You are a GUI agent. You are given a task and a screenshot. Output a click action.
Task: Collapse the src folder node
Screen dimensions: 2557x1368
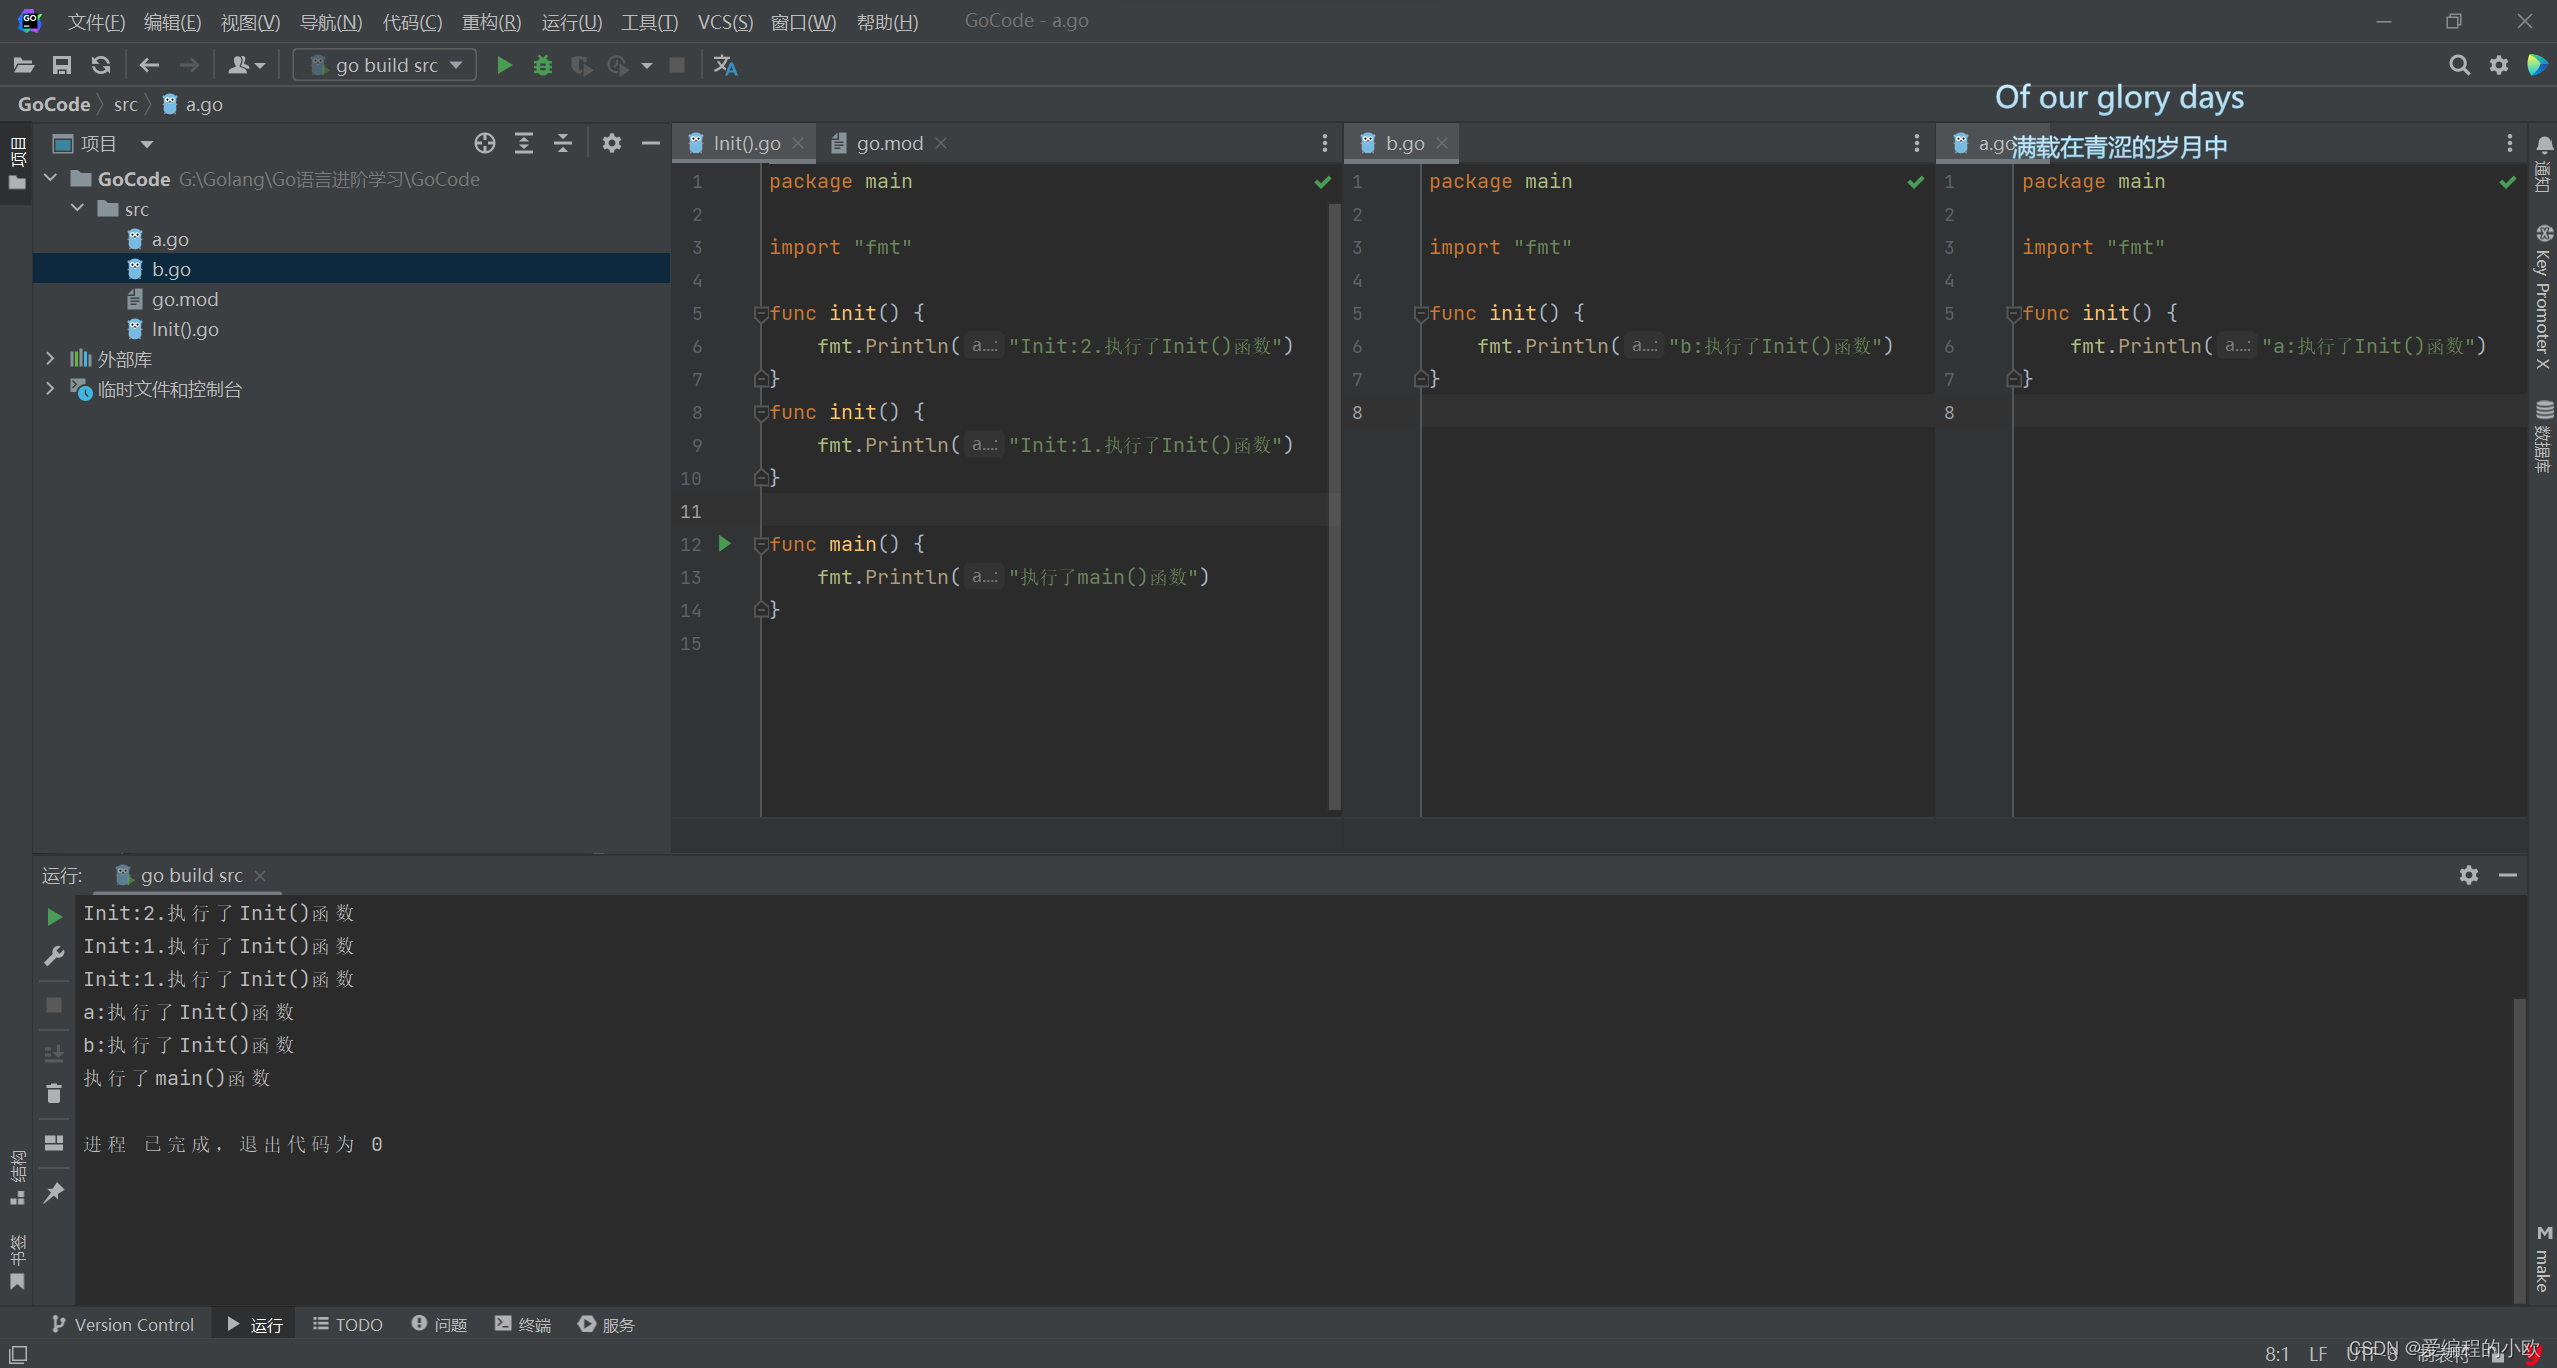78,208
